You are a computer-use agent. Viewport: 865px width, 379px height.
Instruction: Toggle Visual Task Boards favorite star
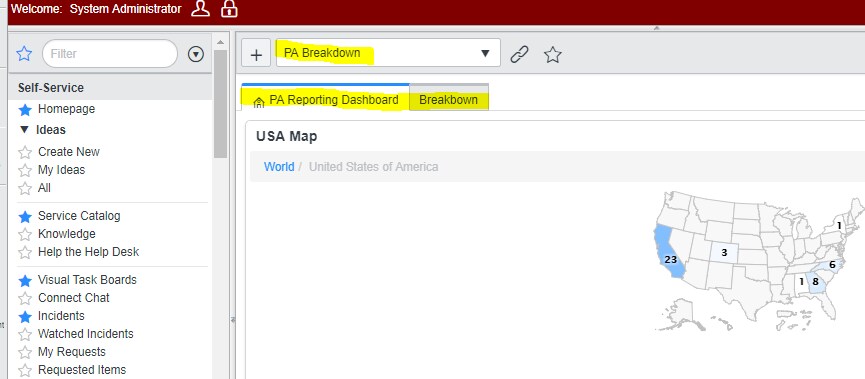25,281
